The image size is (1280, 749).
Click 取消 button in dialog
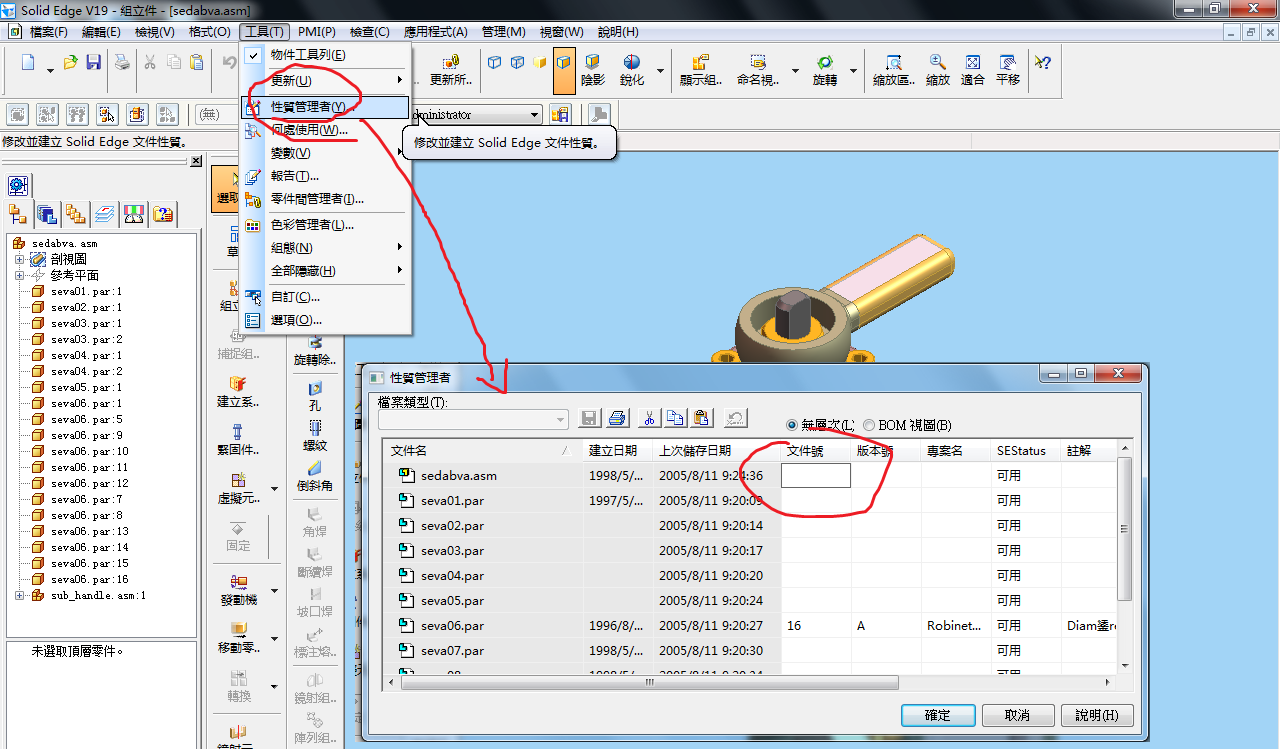(x=1018, y=715)
